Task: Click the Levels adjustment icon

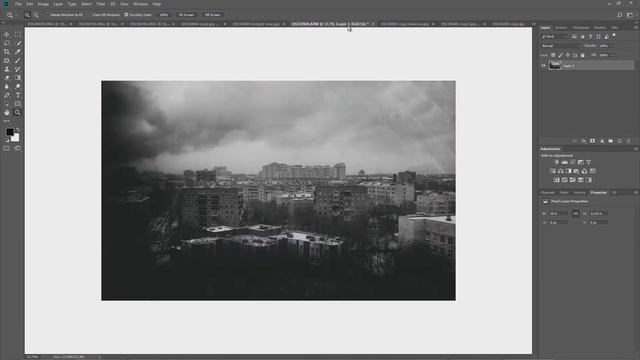Action: pyautogui.click(x=564, y=162)
